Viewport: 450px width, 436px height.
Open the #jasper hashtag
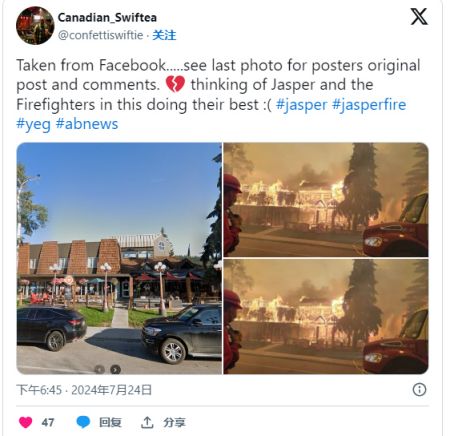tap(302, 105)
